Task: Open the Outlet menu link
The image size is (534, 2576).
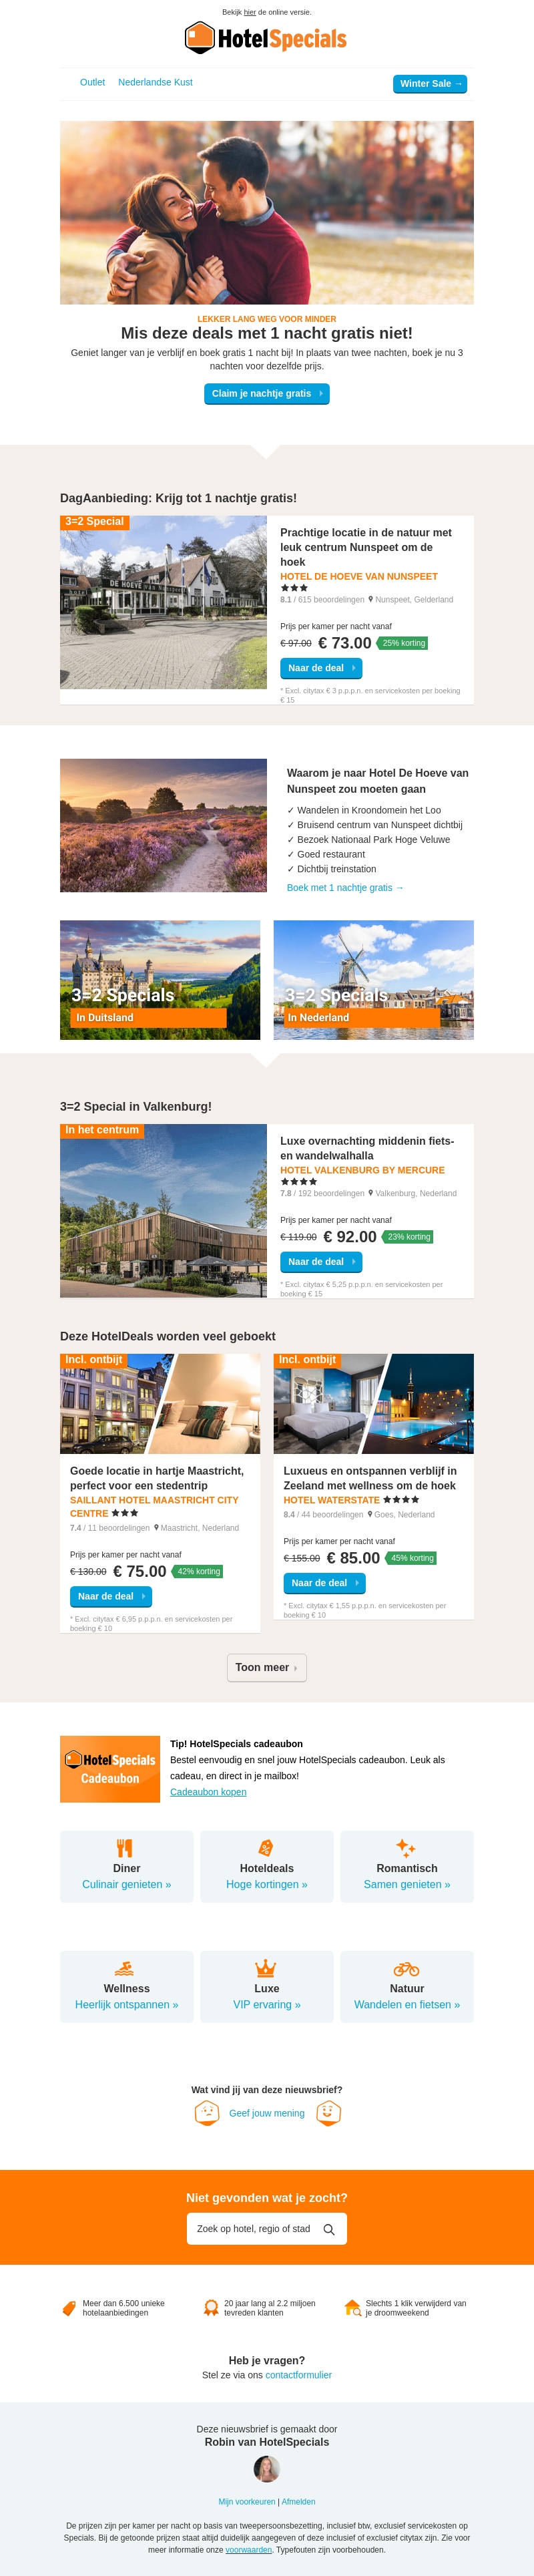Action: (92, 83)
